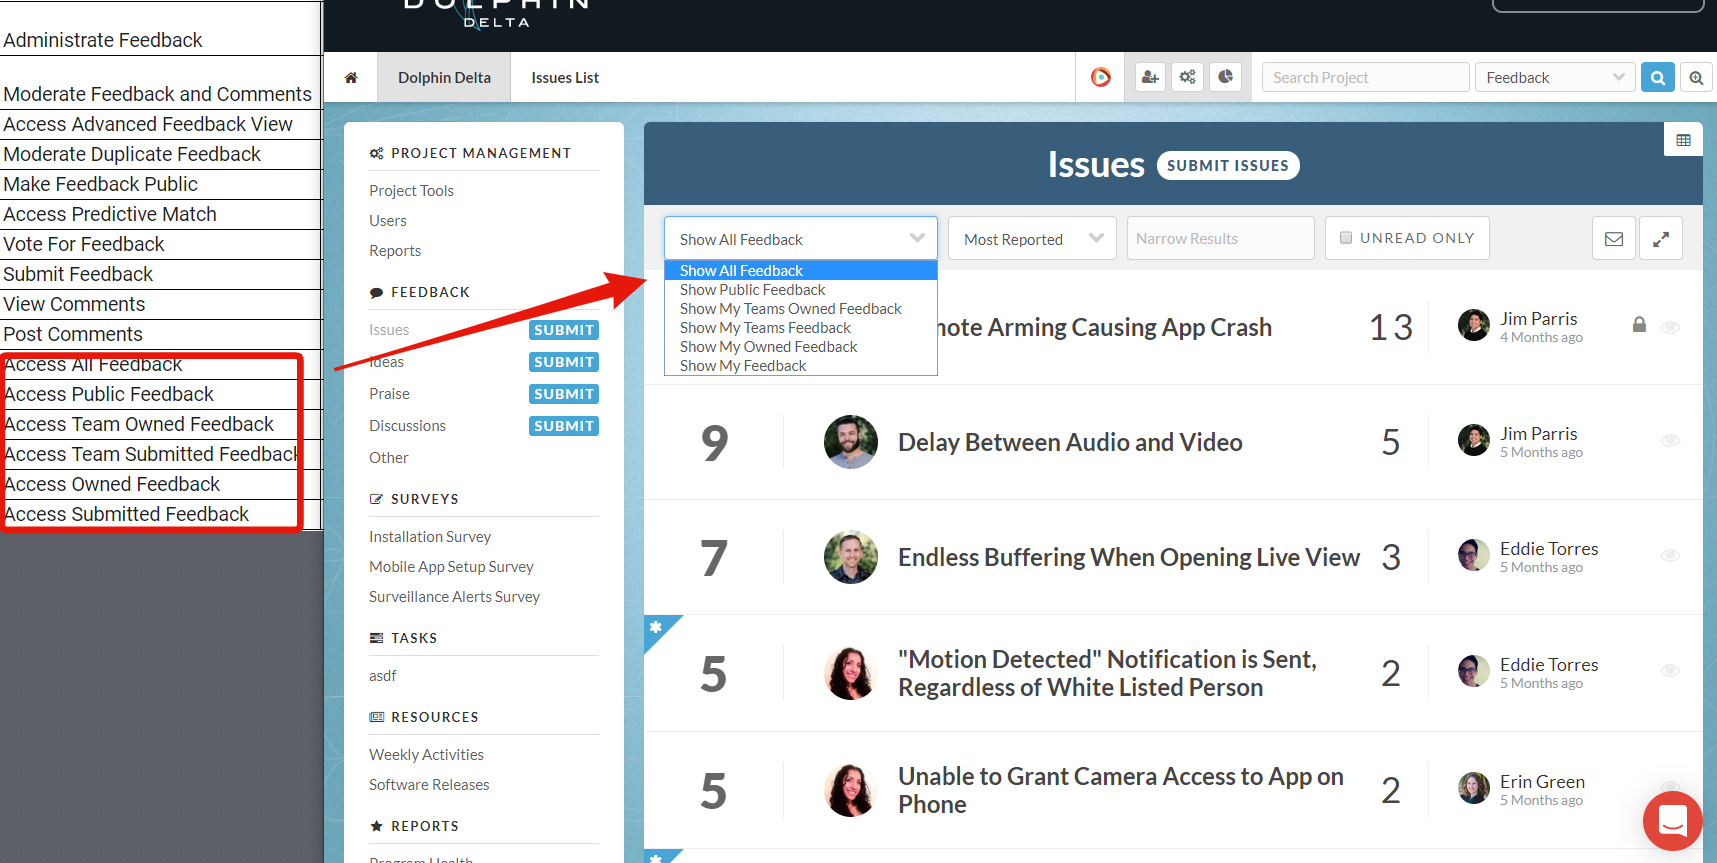Open the Dolphin Delta breadcrumb tab
Image resolution: width=1717 pixels, height=863 pixels.
pyautogui.click(x=444, y=77)
